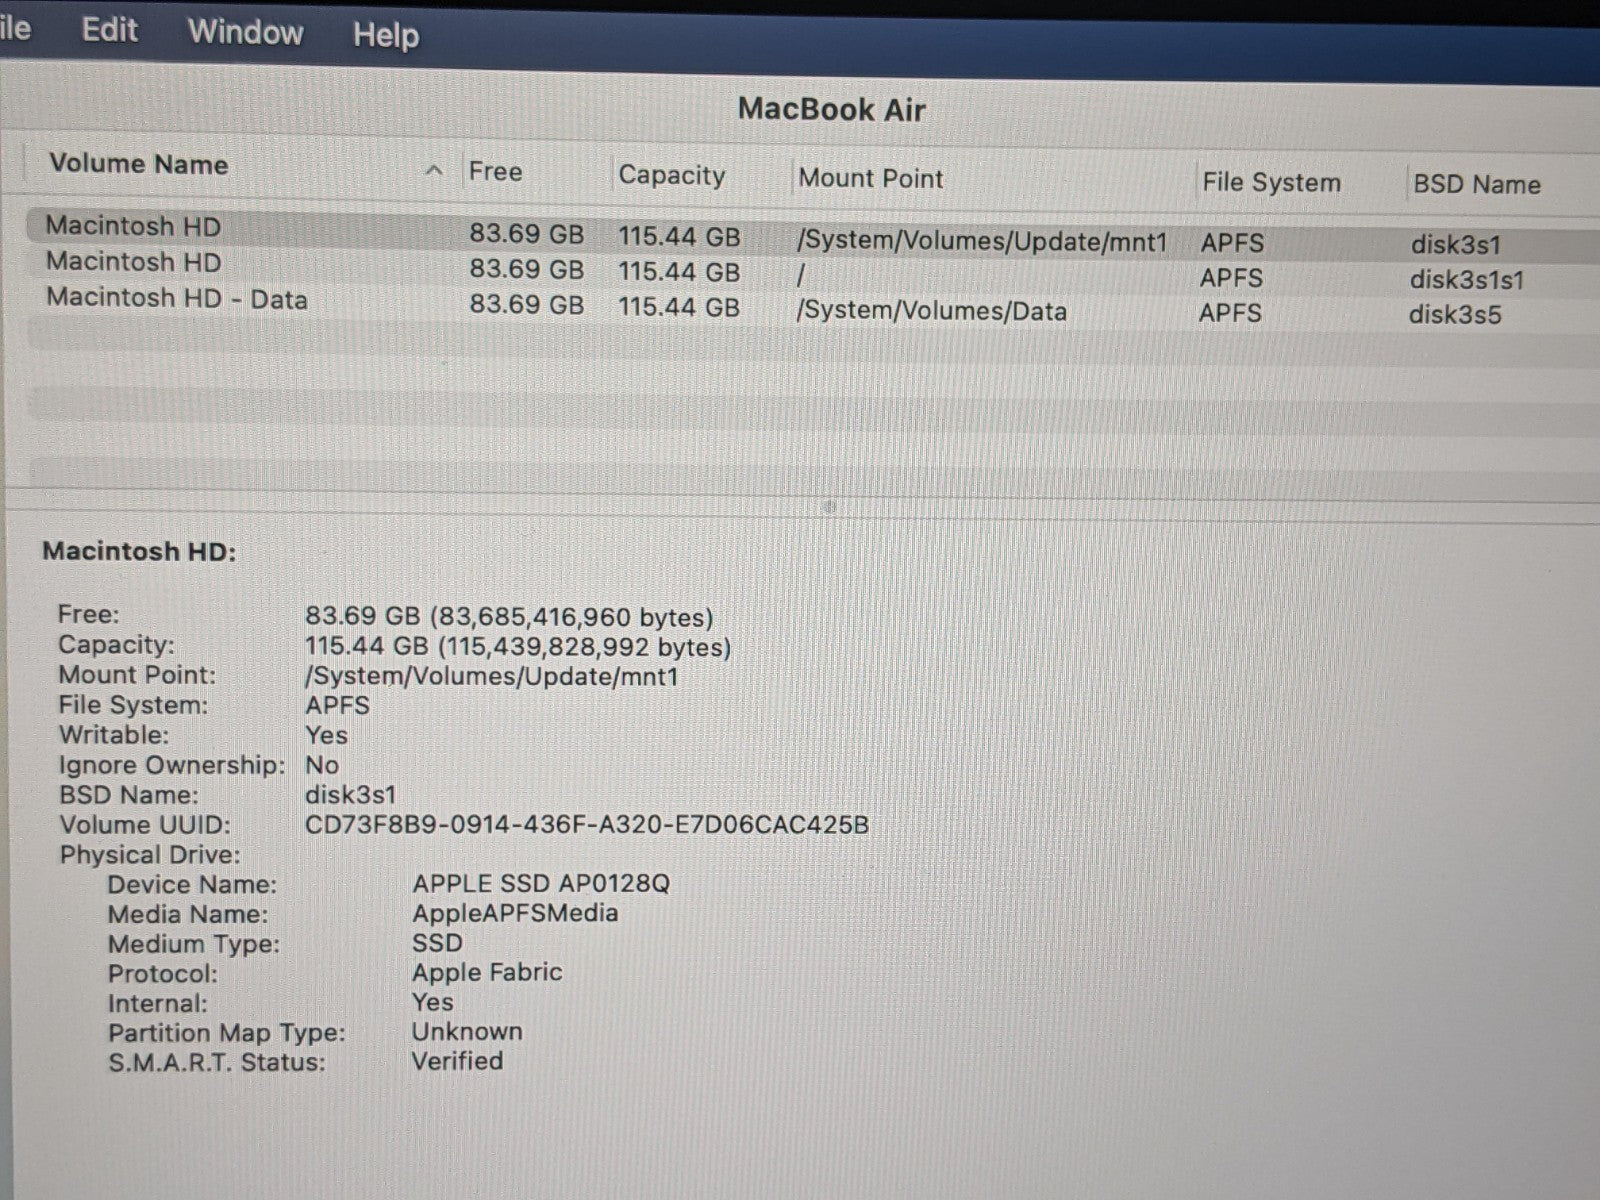Sort volumes by the Capacity column

[671, 175]
